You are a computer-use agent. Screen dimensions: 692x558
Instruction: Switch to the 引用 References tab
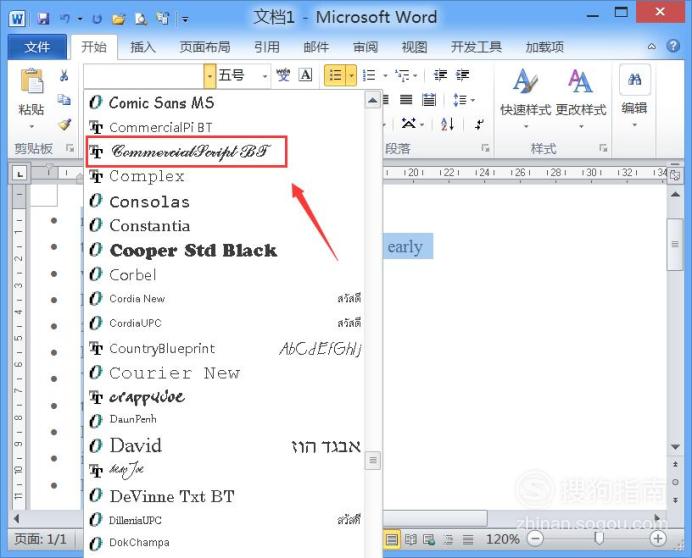[267, 47]
